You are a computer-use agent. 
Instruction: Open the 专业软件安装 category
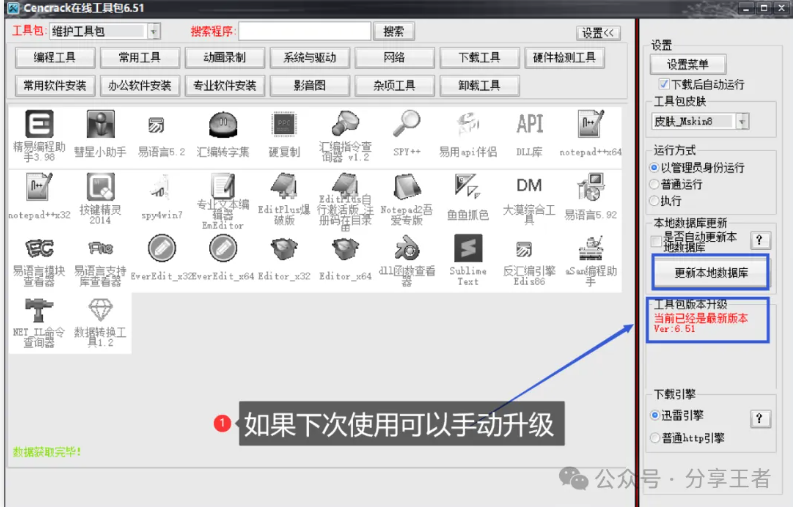(225, 86)
